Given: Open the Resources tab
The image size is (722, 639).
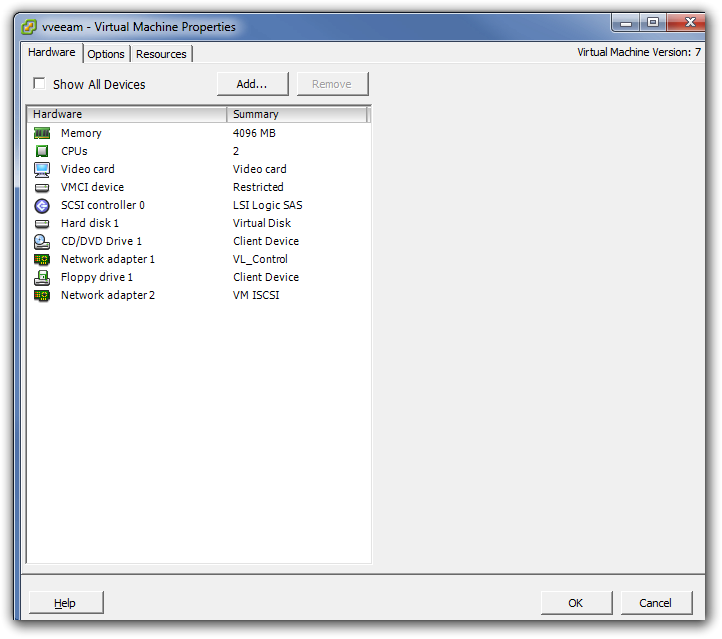Looking at the screenshot, I should click(161, 54).
